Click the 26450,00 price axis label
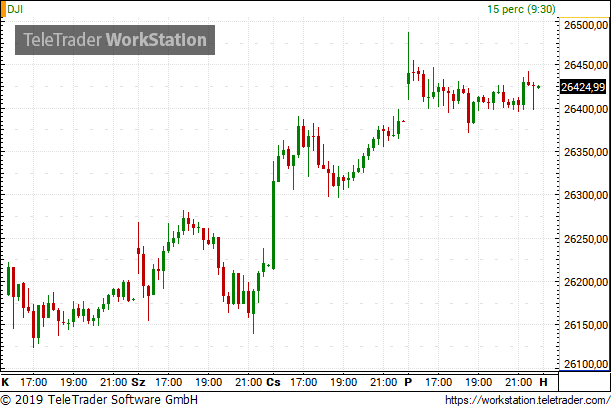611x409 pixels. point(586,65)
